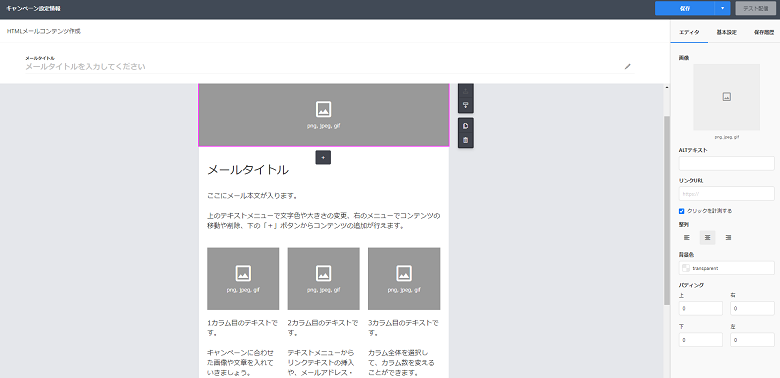
Task: Duplicate the selected image block
Action: coord(466,126)
